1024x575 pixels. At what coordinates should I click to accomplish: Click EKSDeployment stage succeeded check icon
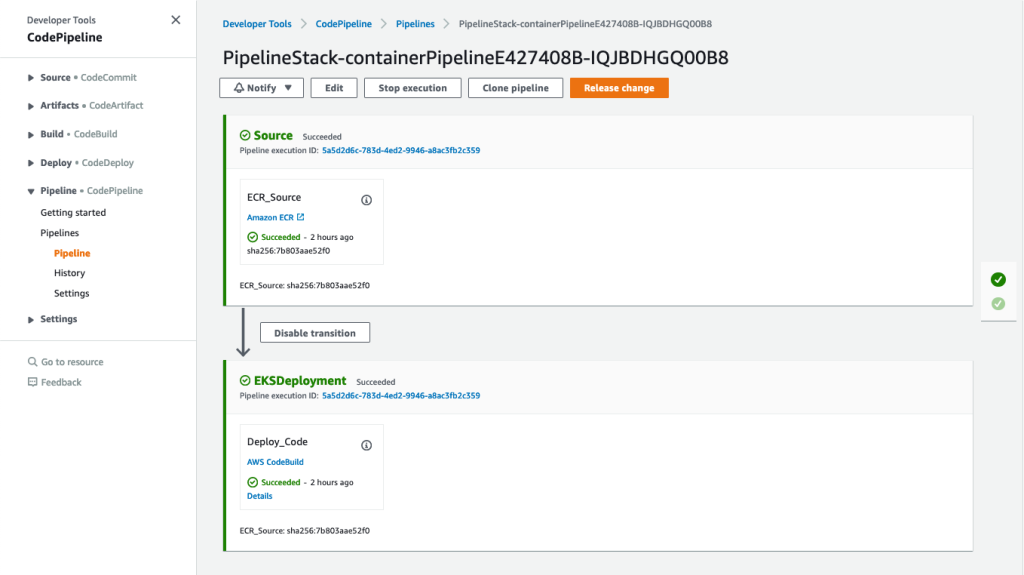coord(245,380)
